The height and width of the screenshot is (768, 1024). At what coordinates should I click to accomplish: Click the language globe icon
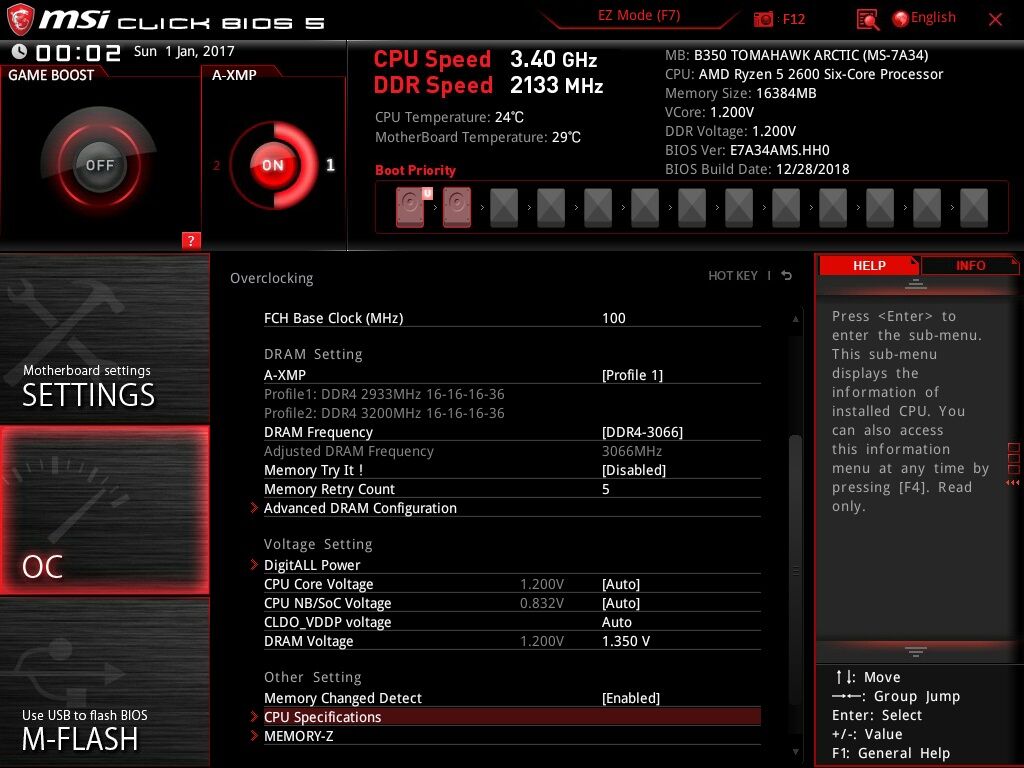click(x=900, y=19)
